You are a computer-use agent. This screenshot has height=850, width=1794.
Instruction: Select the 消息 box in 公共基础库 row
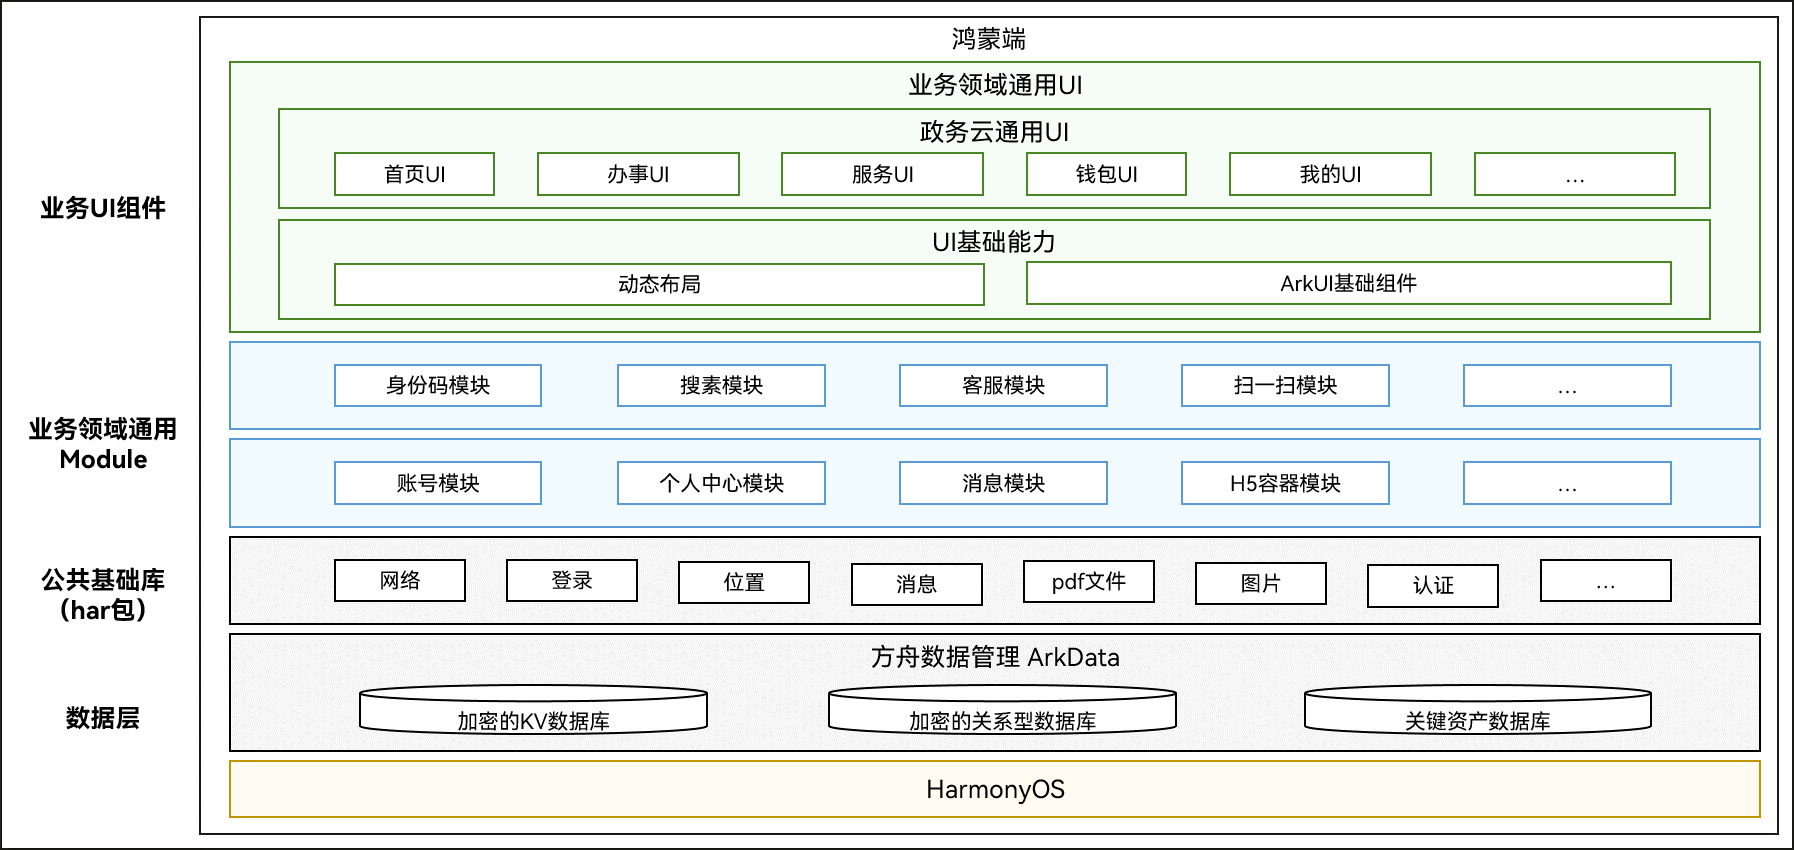click(916, 584)
